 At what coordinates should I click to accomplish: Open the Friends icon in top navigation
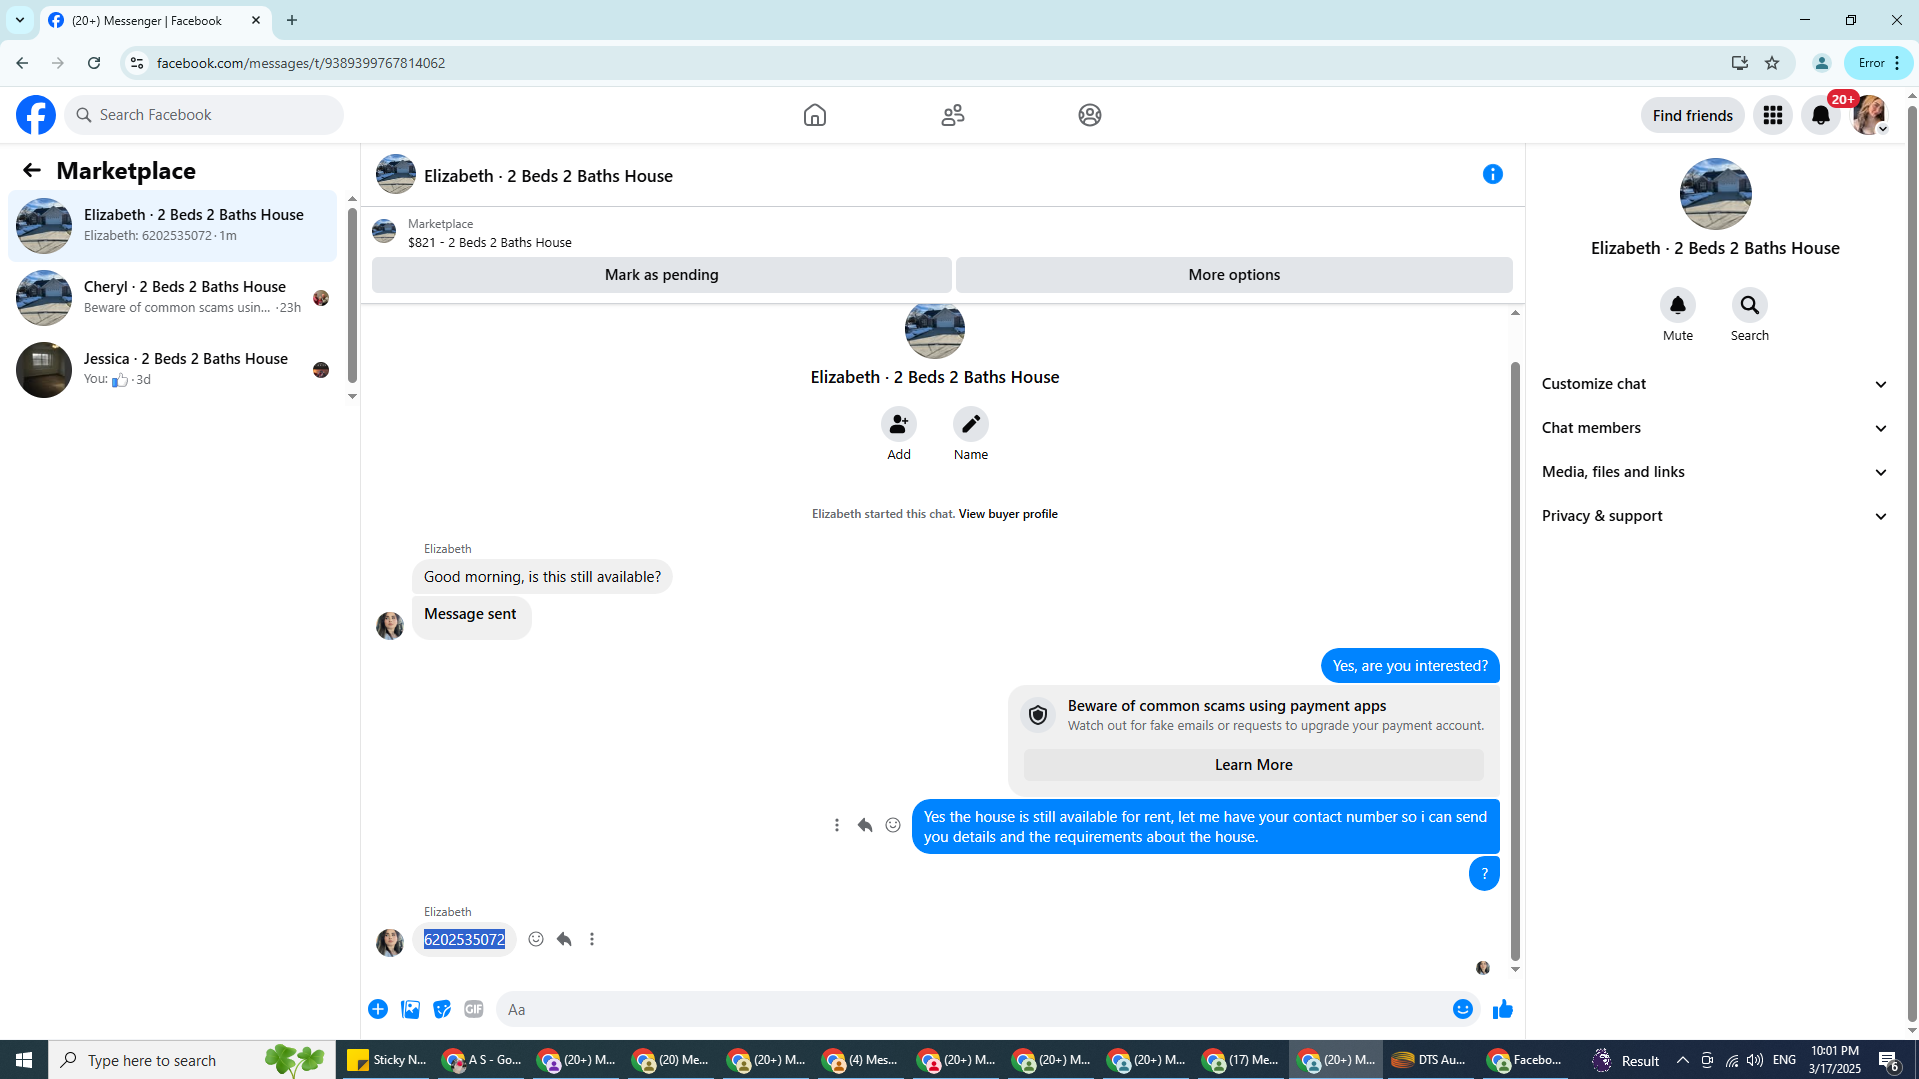pos(953,115)
